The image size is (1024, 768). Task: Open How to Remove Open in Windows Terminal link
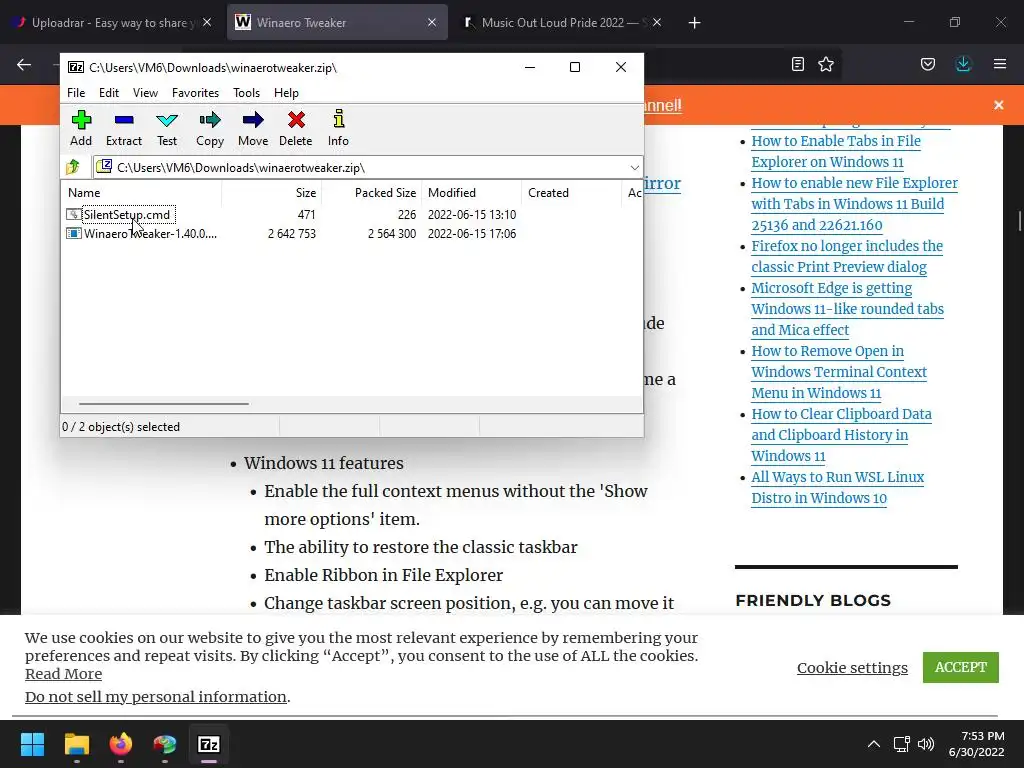pyautogui.click(x=839, y=372)
